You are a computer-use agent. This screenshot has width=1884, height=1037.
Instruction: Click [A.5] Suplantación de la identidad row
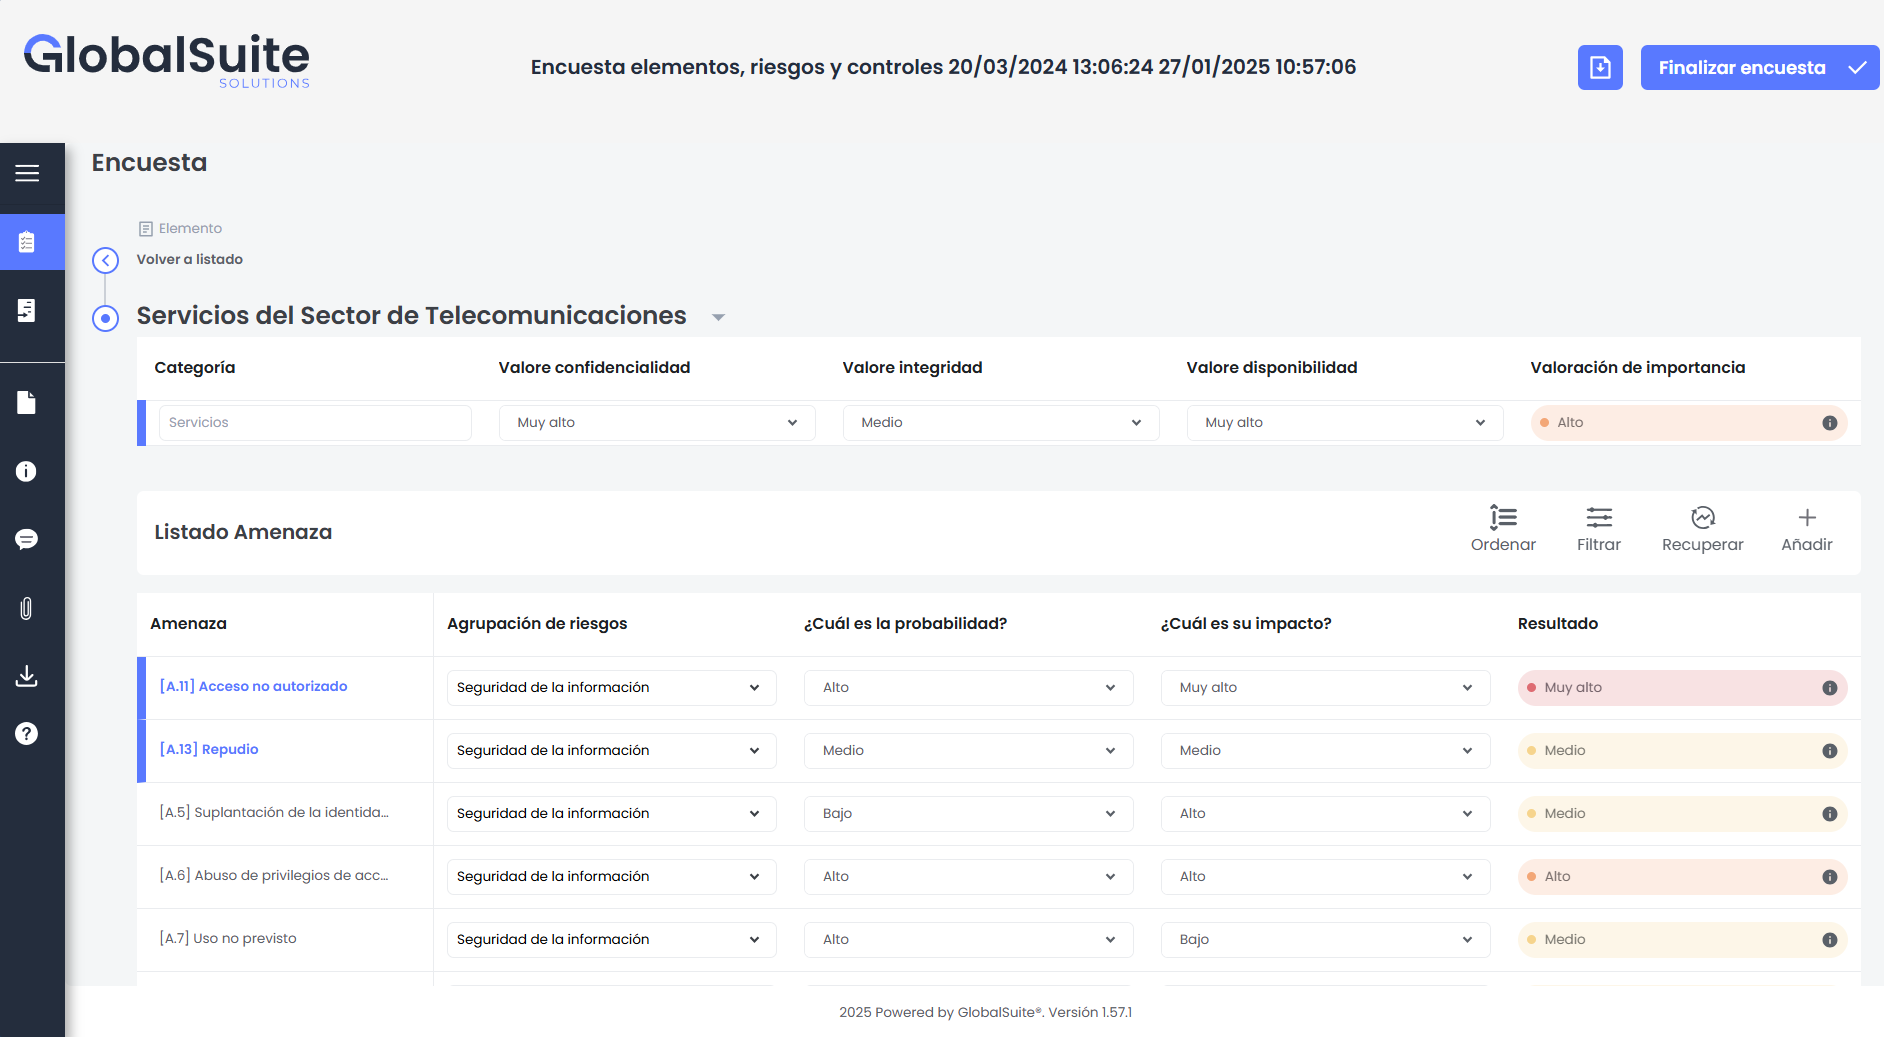pos(274,812)
